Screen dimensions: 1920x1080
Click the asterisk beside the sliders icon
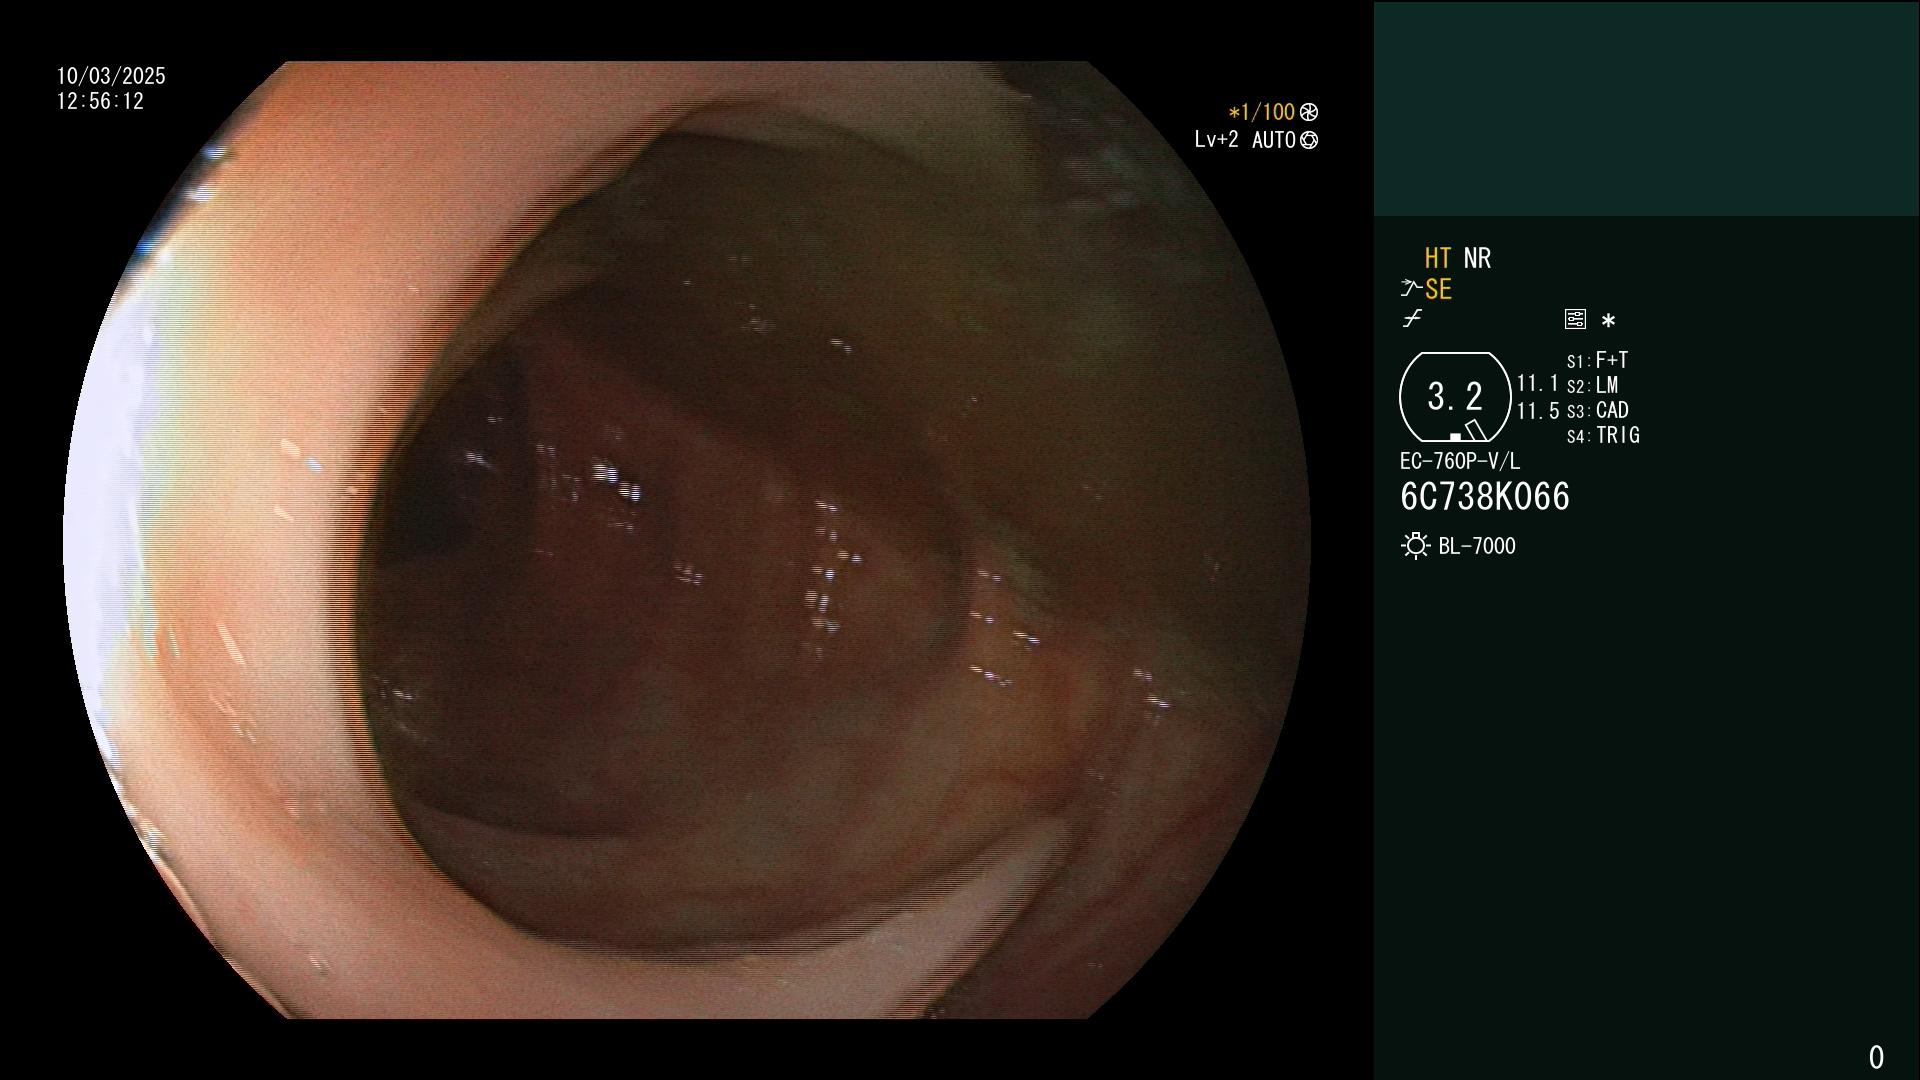[x=1608, y=321]
